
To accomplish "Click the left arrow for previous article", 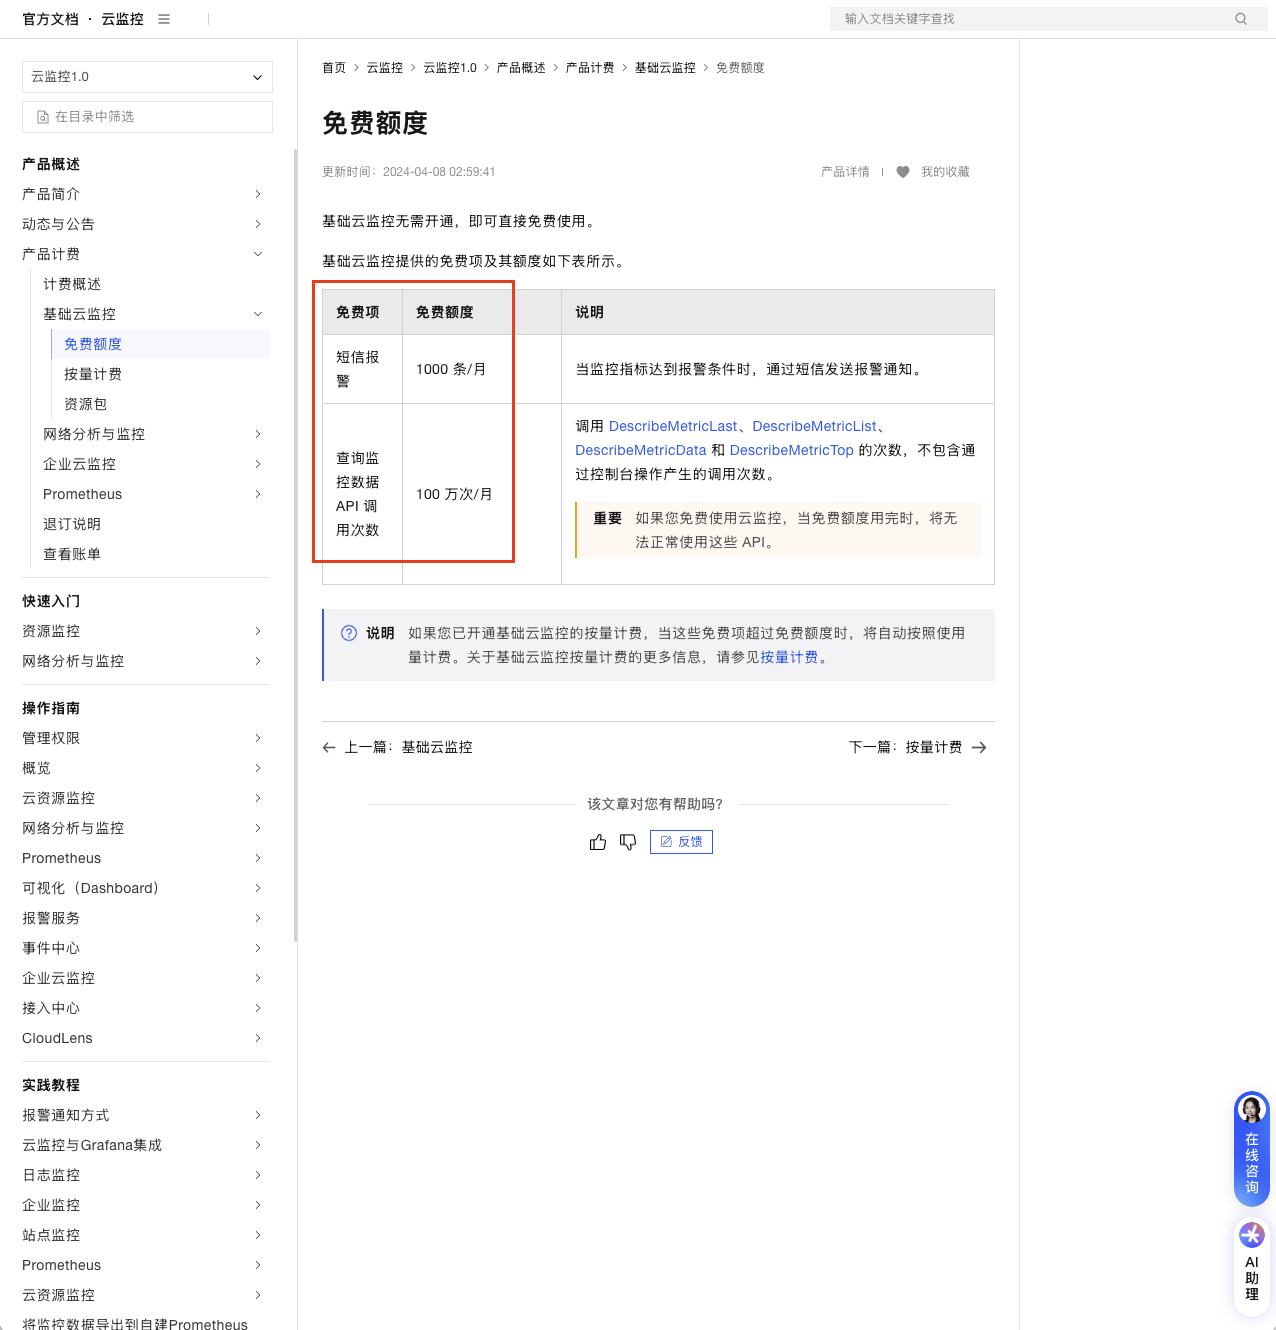I will click(329, 748).
